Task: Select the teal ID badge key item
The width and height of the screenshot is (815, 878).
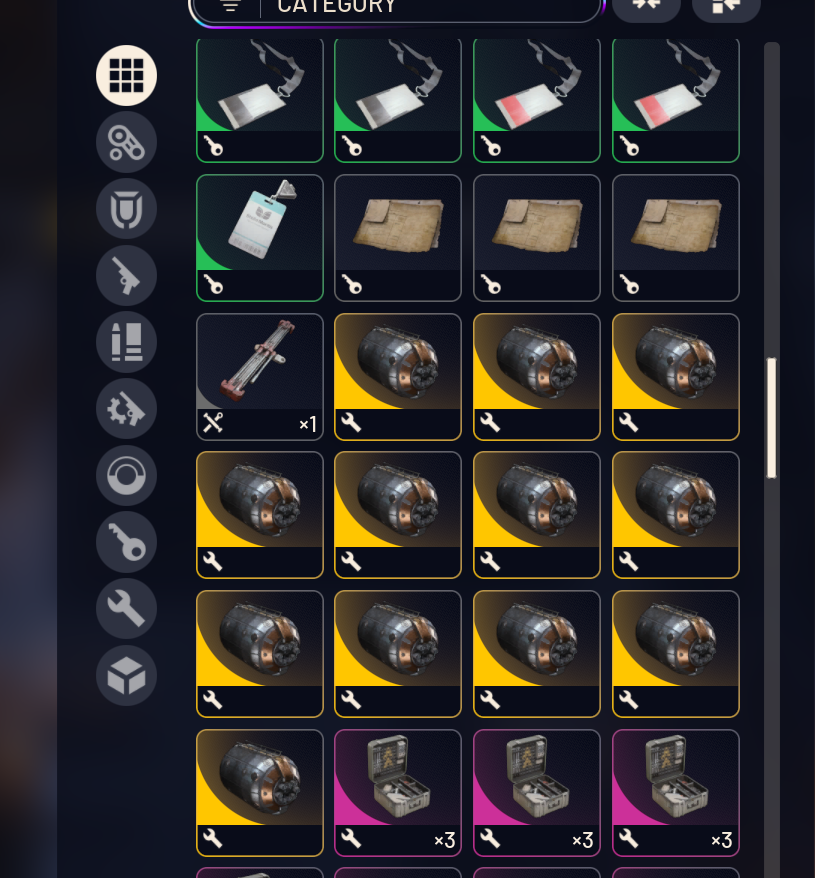Action: pyautogui.click(x=260, y=238)
